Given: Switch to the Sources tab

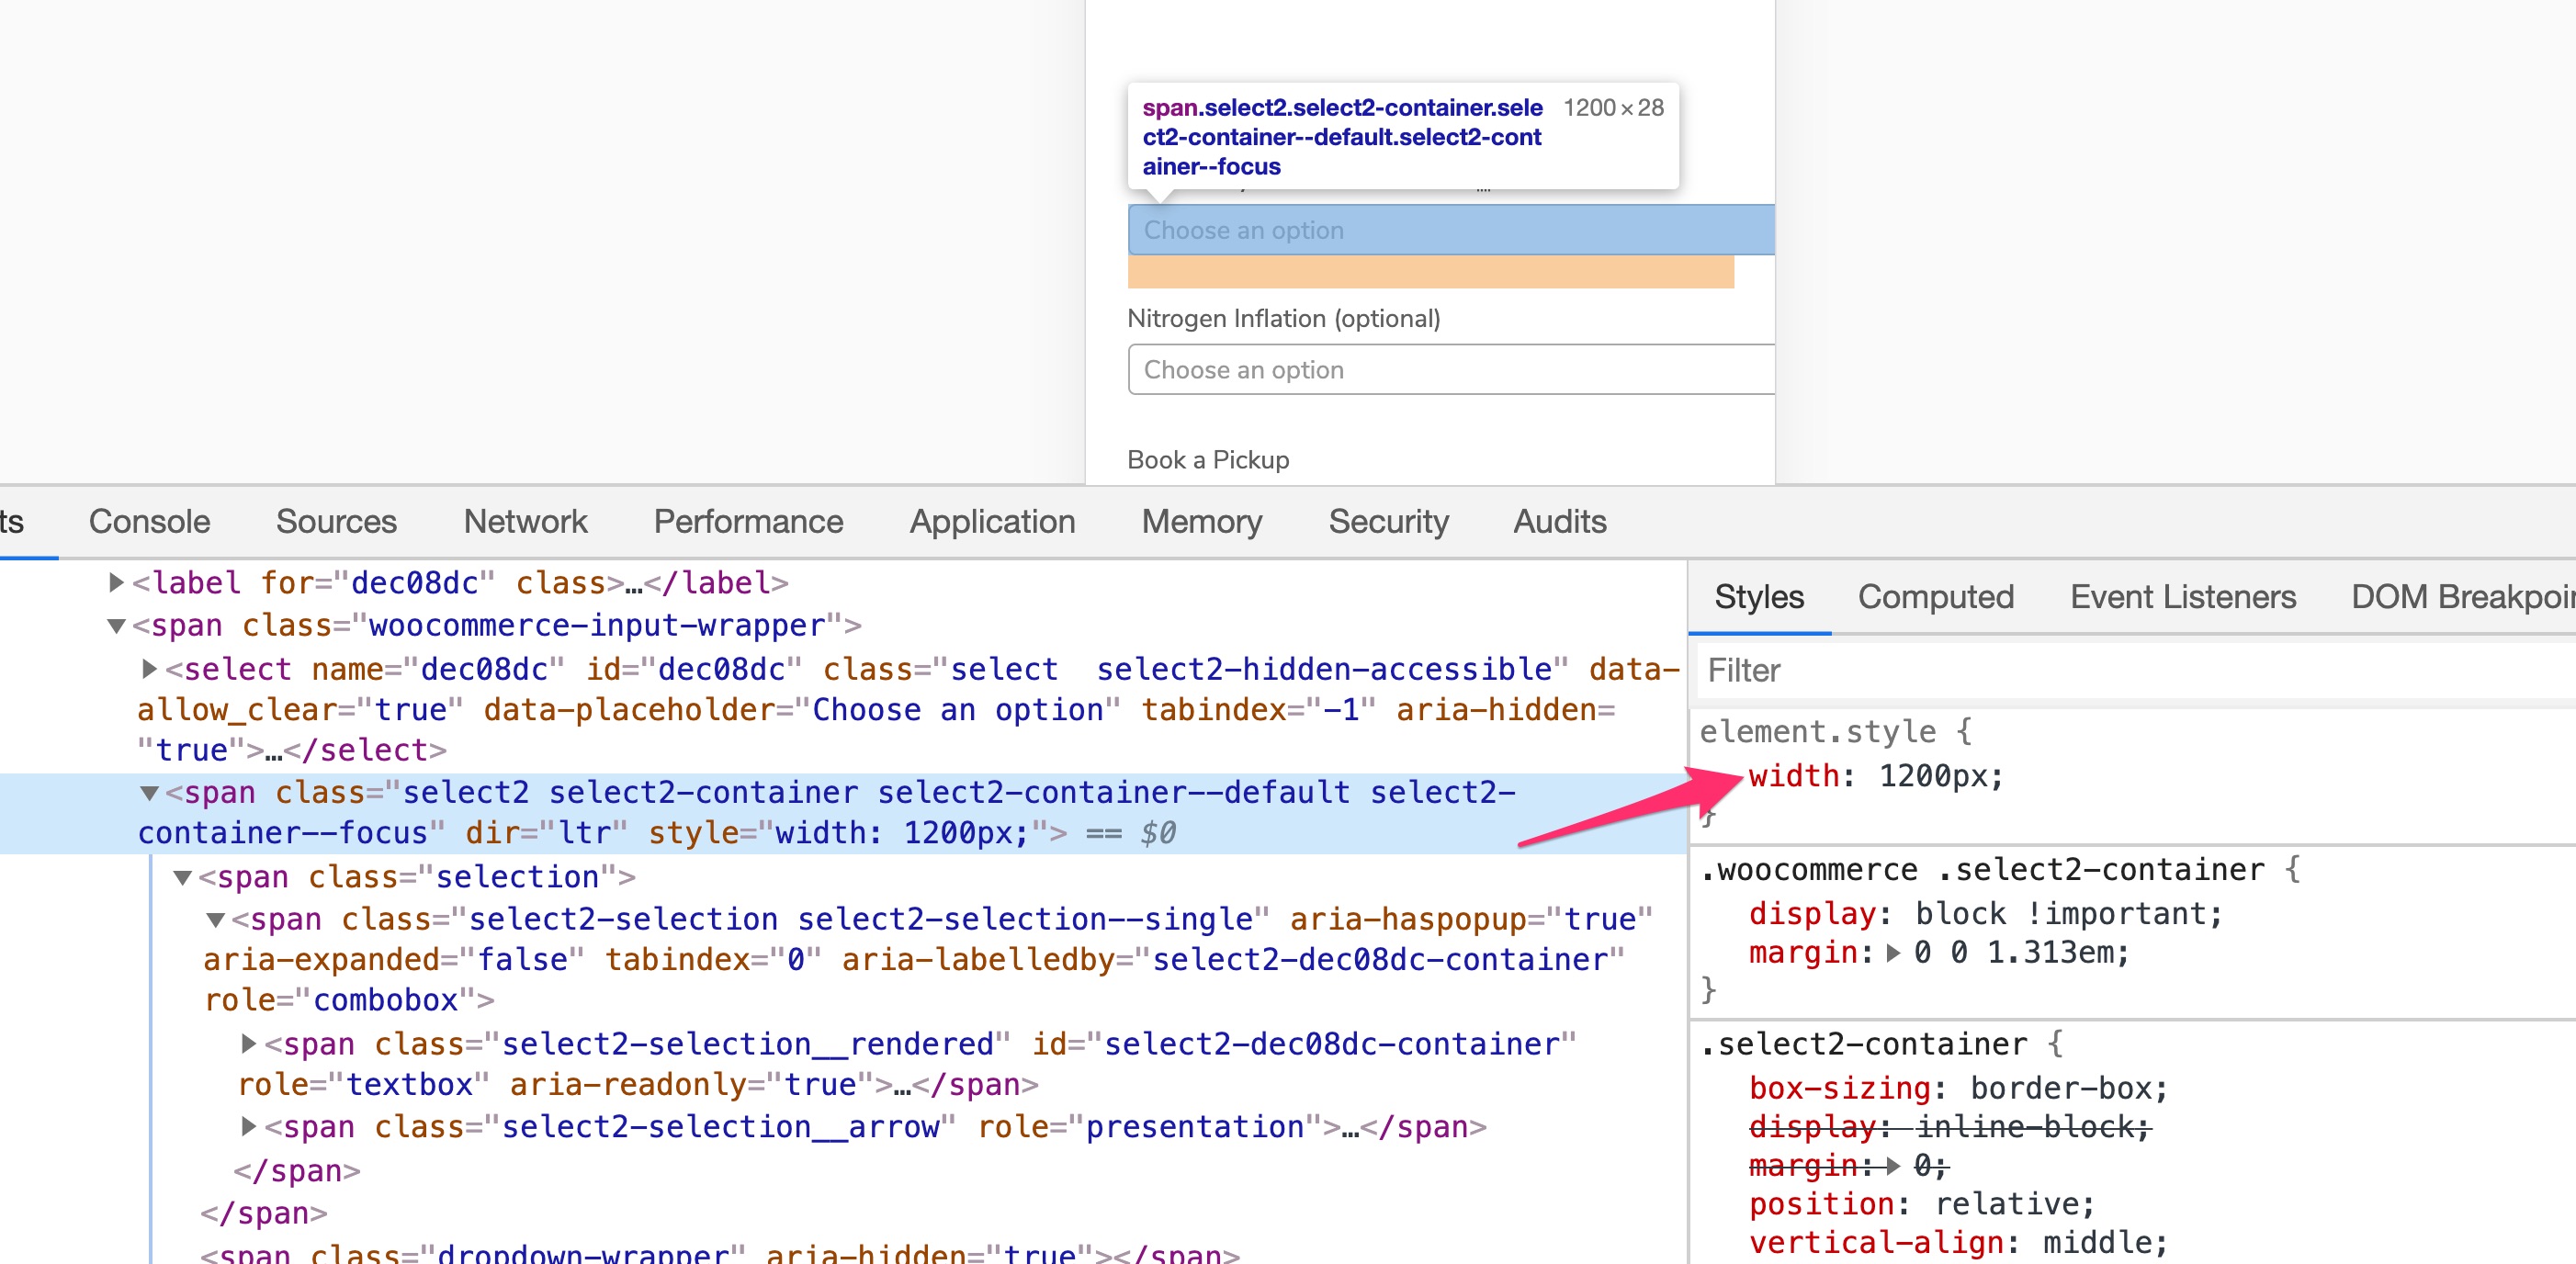Looking at the screenshot, I should tap(336, 521).
